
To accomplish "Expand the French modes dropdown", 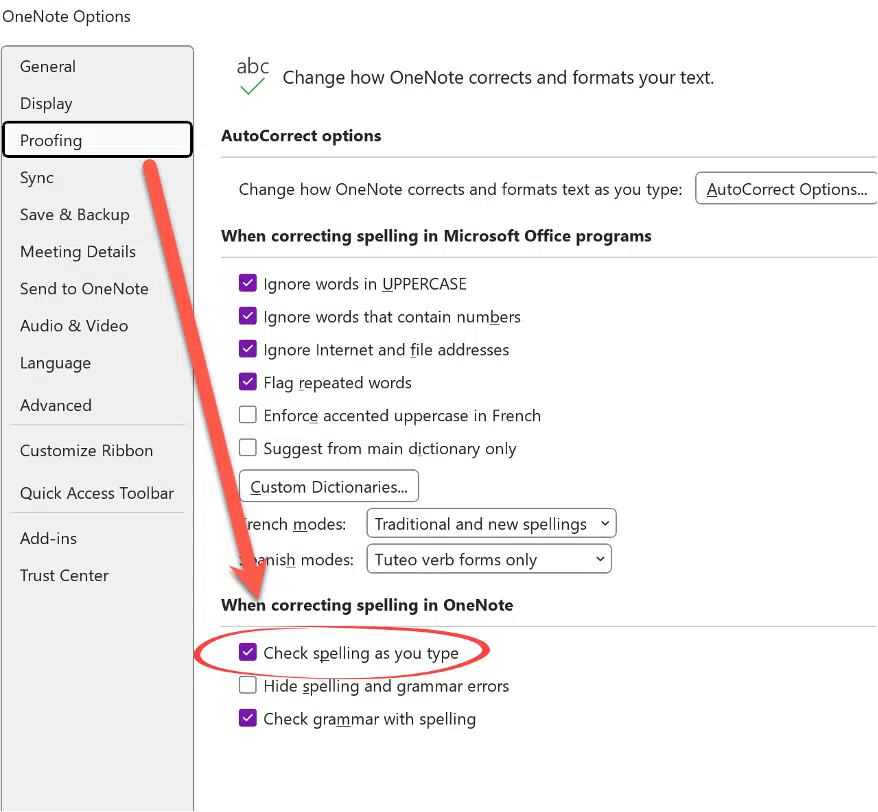I will 491,523.
